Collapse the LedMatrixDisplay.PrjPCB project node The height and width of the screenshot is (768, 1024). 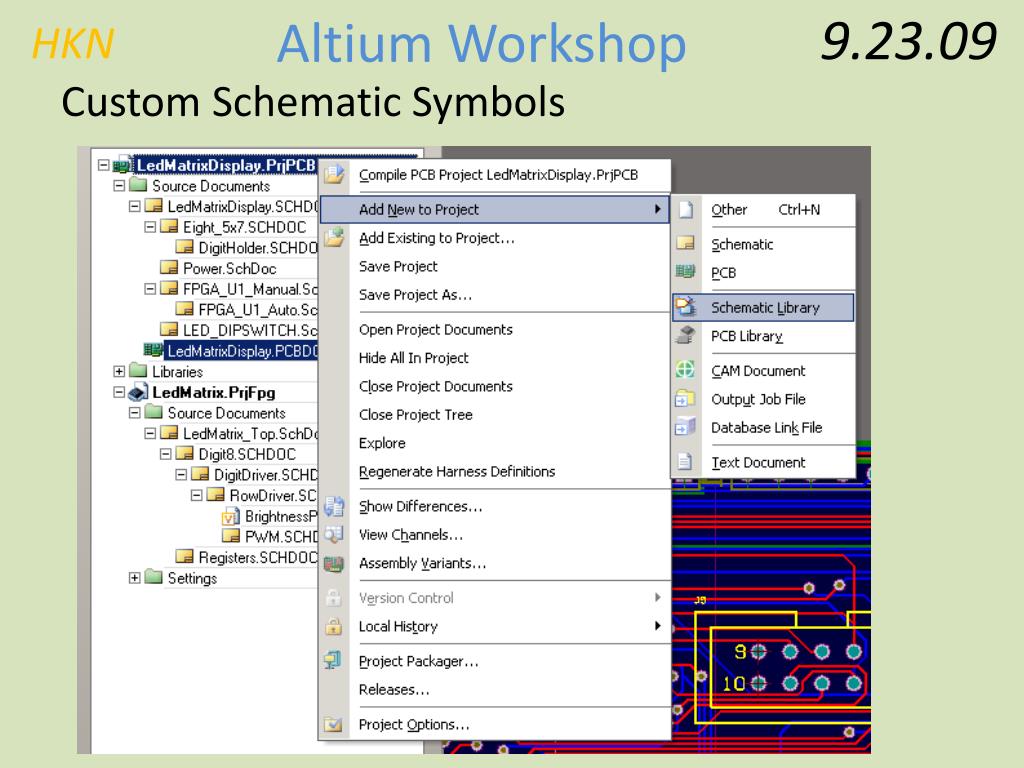pos(103,165)
